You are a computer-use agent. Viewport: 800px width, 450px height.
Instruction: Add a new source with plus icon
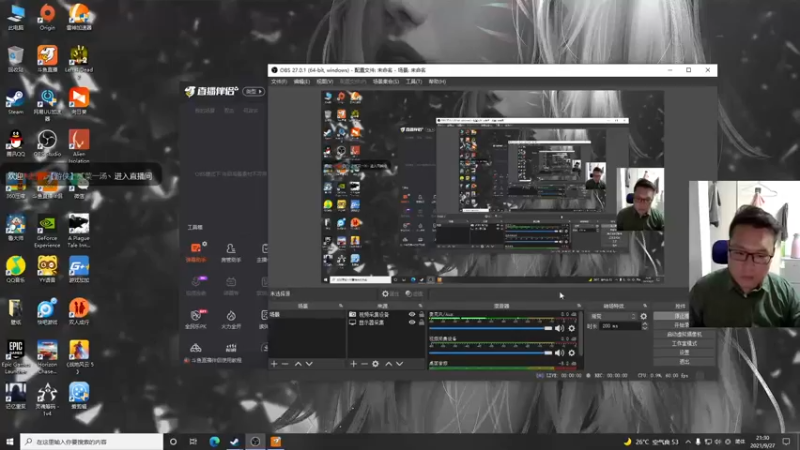point(353,364)
